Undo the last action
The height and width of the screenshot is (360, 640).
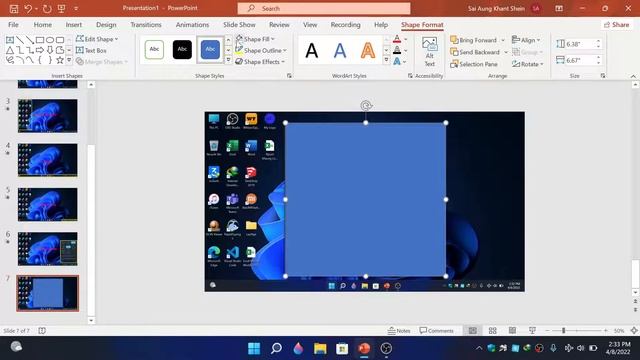pos(28,8)
